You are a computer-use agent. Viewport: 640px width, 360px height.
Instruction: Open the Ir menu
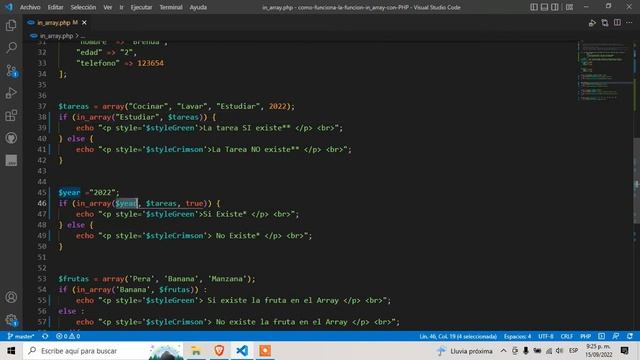point(121,7)
